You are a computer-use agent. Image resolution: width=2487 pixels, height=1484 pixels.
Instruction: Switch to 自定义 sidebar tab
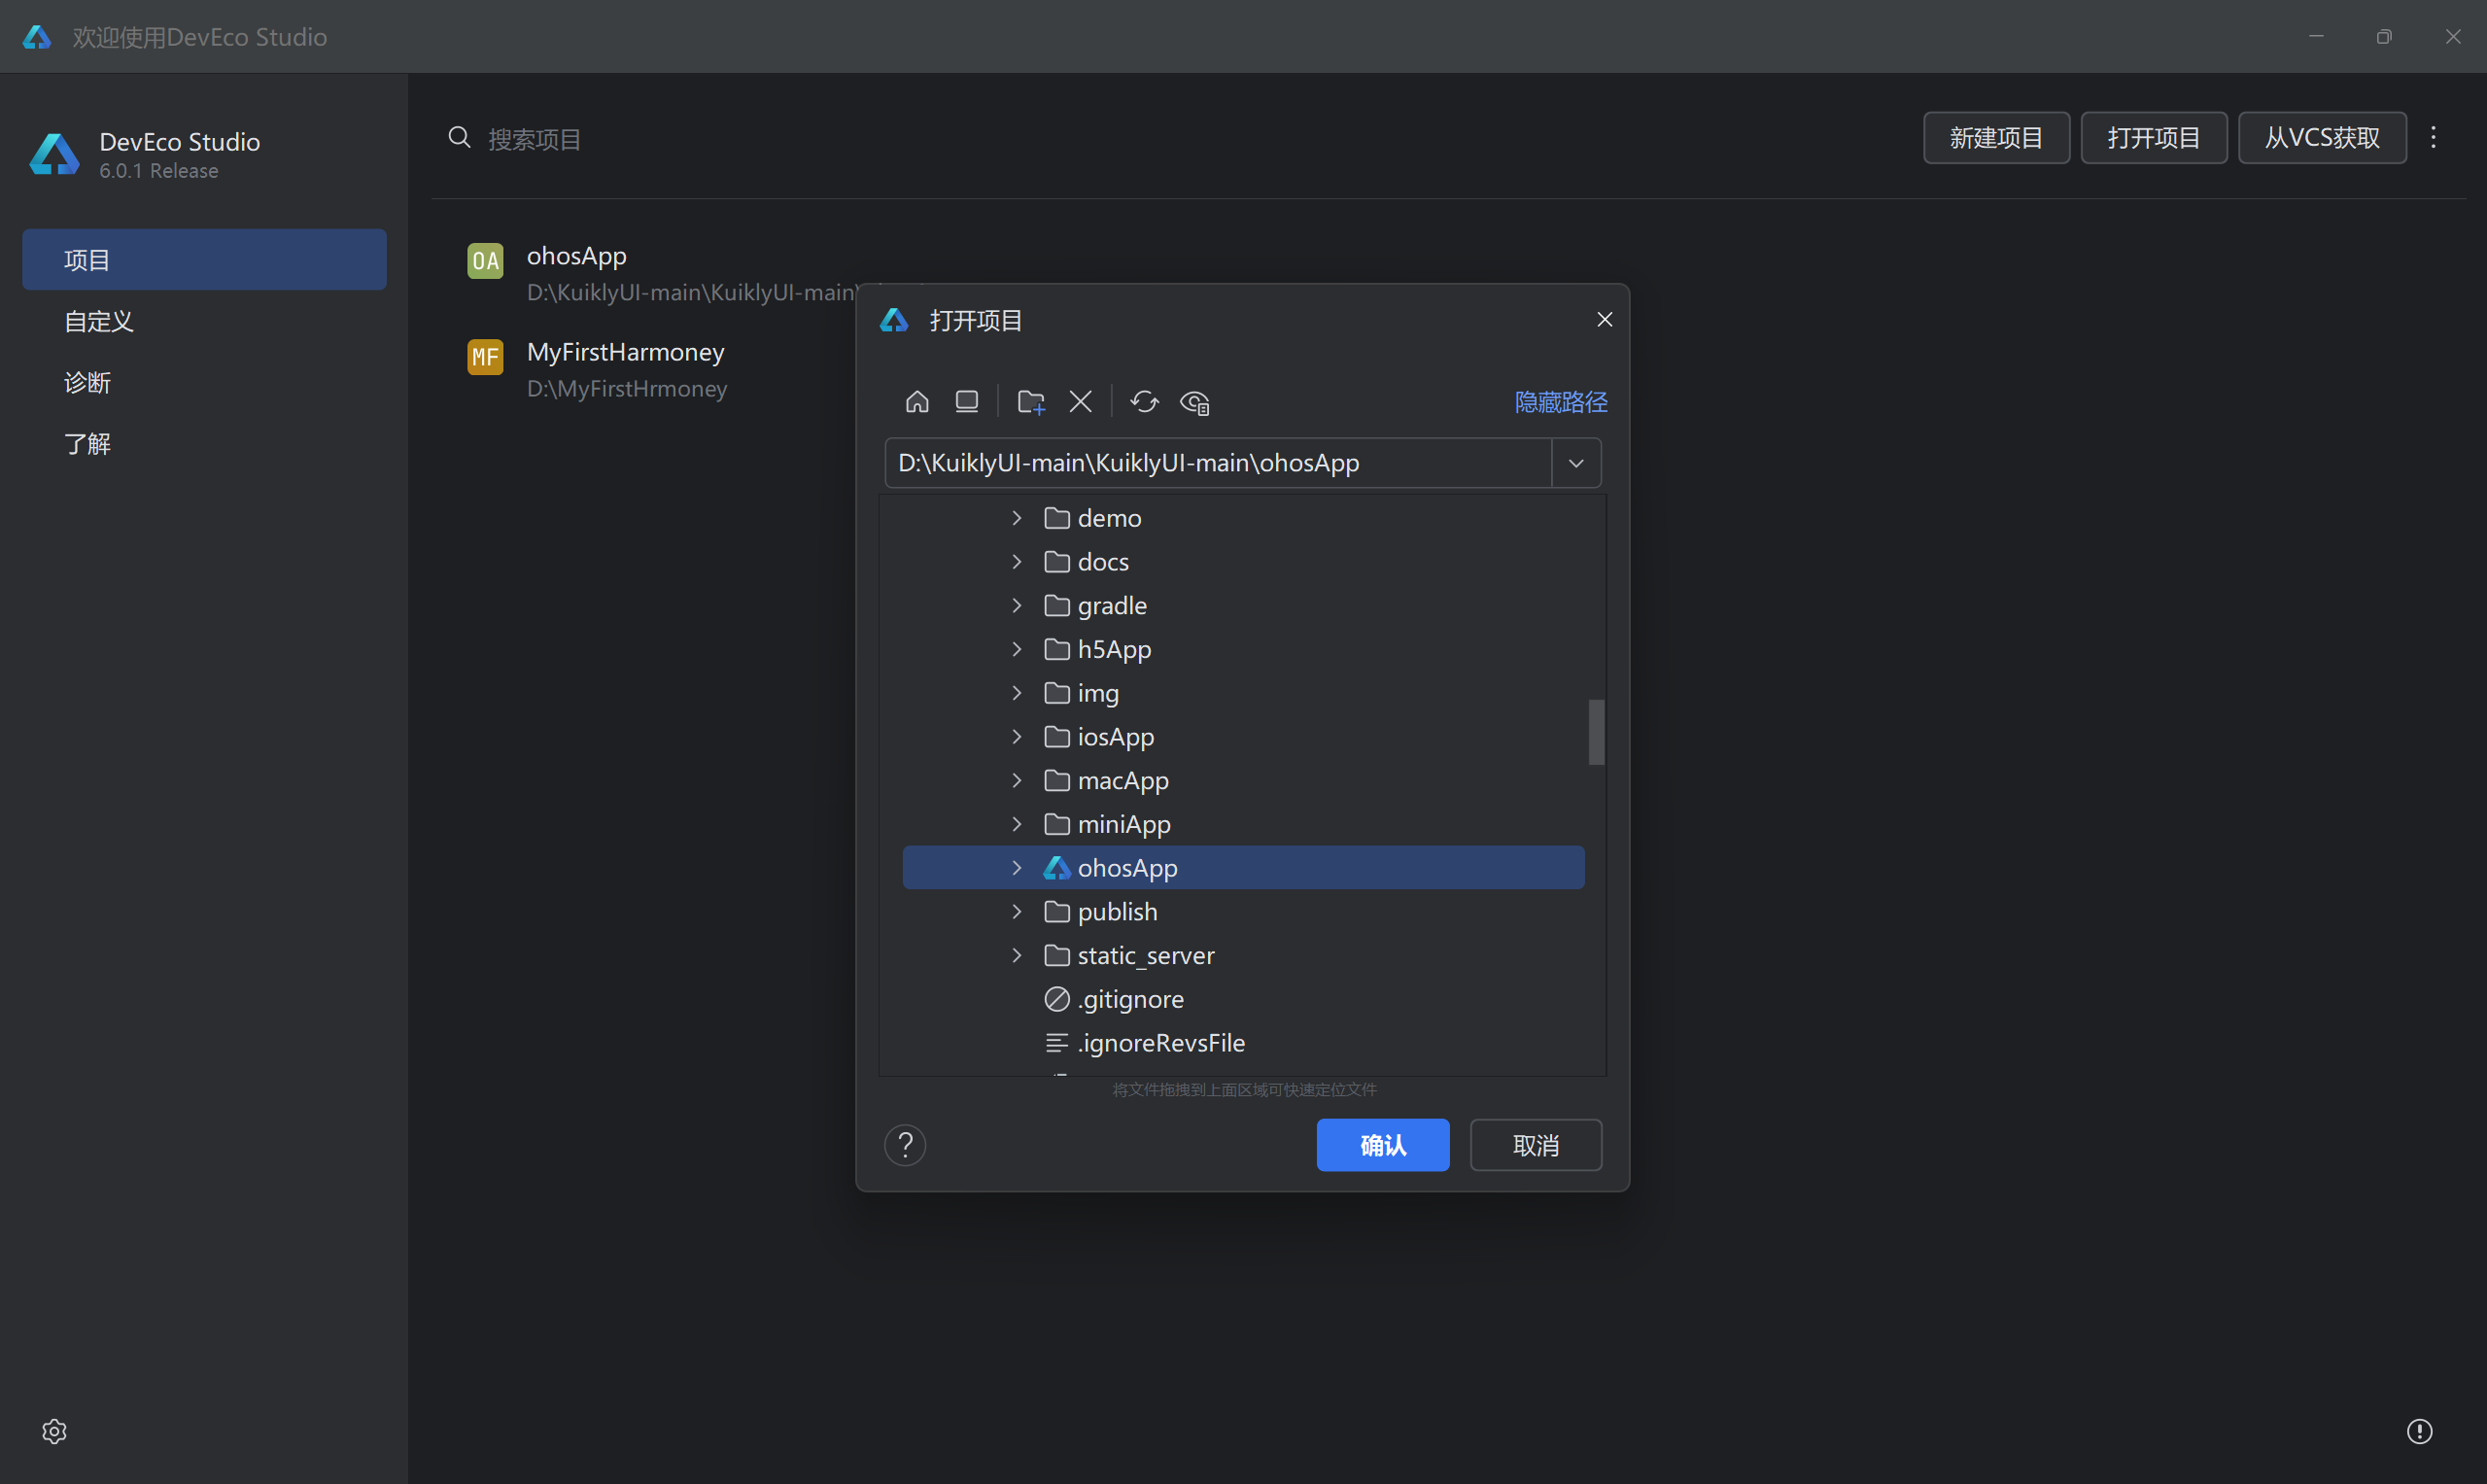pyautogui.click(x=99, y=321)
